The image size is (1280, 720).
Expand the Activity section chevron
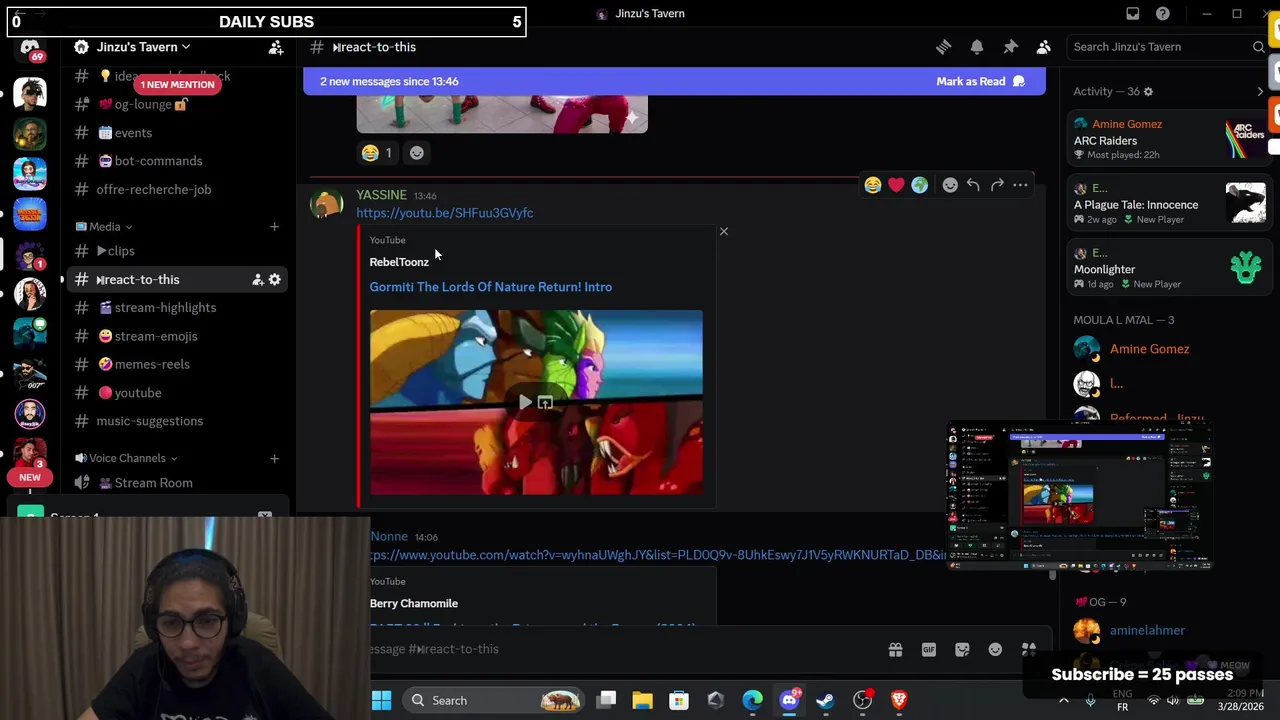pos(1260,92)
